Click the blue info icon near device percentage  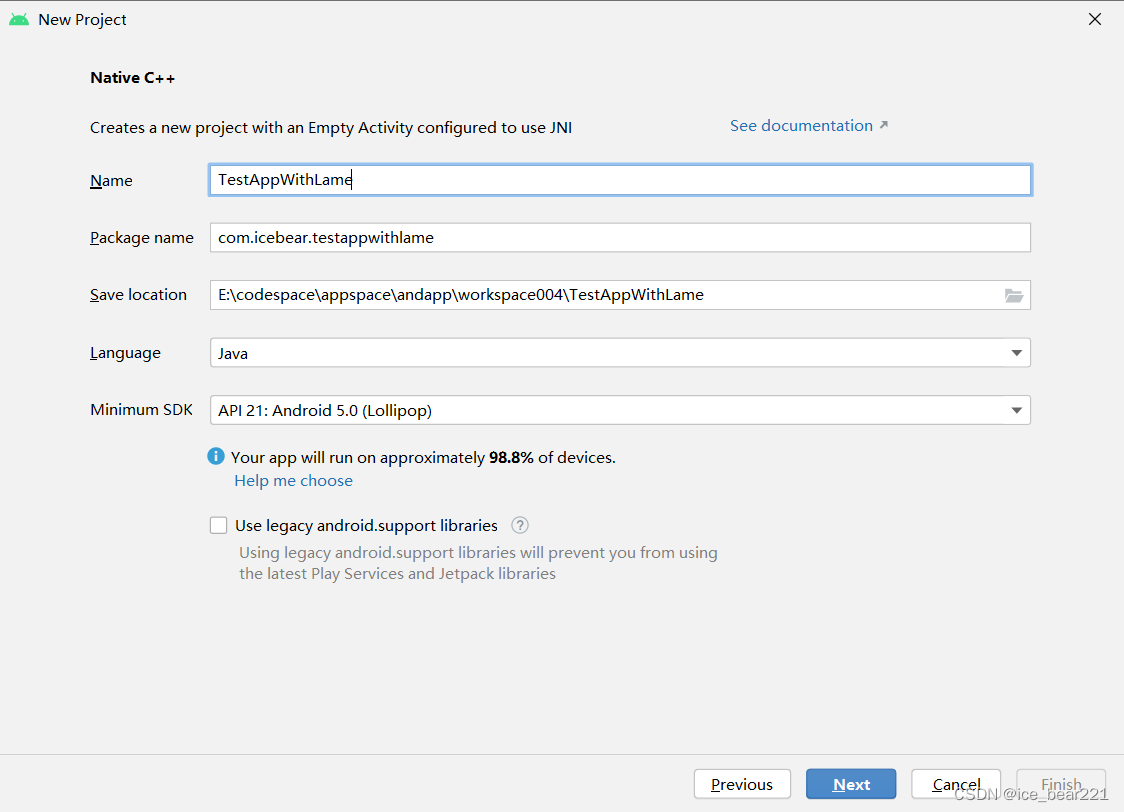click(x=216, y=457)
